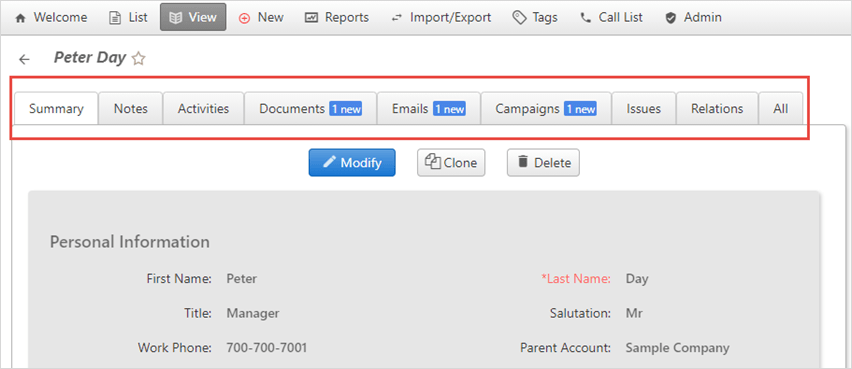Click the Salutation label
The image size is (852, 369).
pos(580,314)
